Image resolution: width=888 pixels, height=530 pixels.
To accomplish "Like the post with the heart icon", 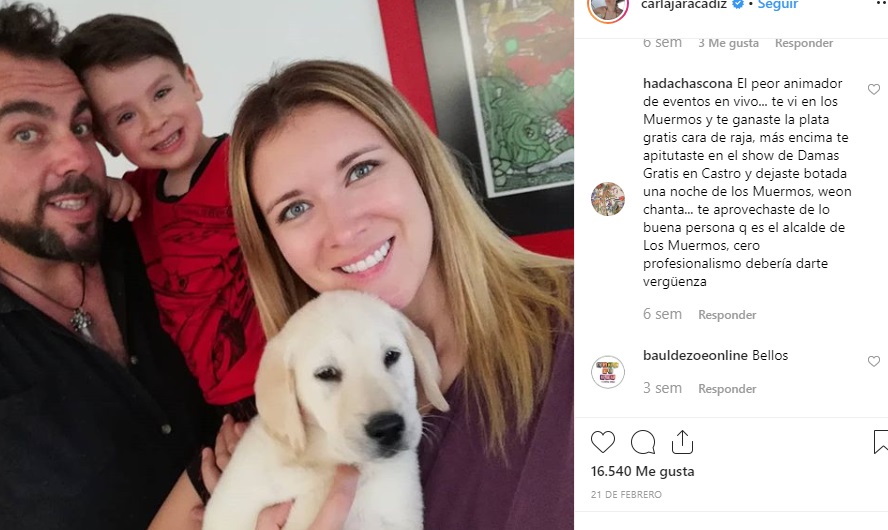I will (603, 442).
